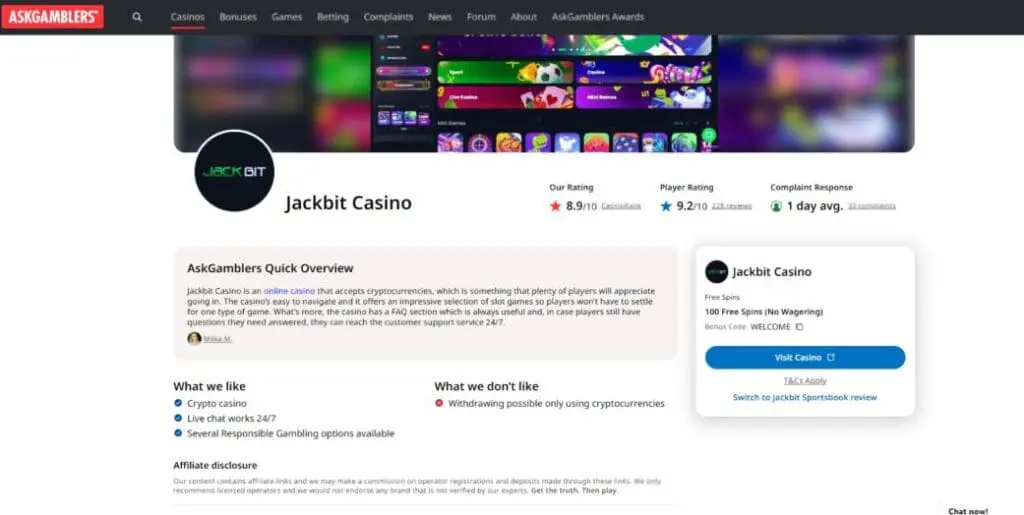The image size is (1024, 515).
Task: Open the Casinos menu tab
Action: tap(187, 17)
